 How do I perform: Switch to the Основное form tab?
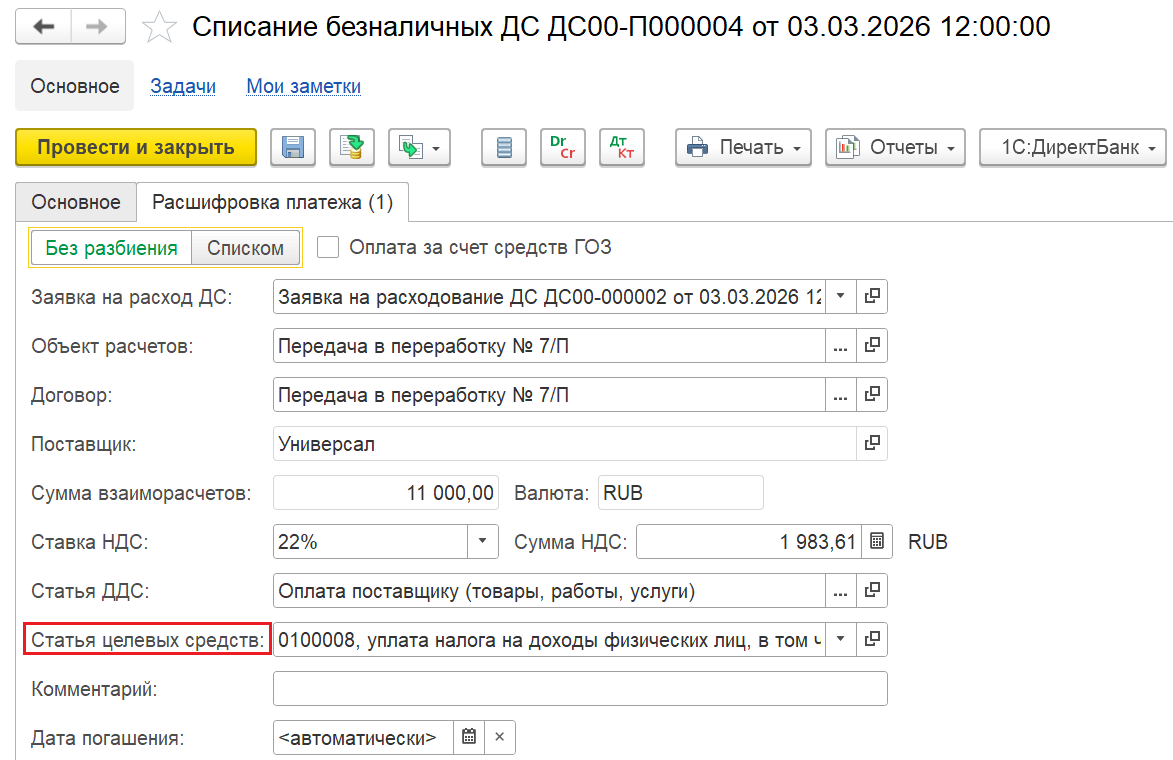coord(76,202)
